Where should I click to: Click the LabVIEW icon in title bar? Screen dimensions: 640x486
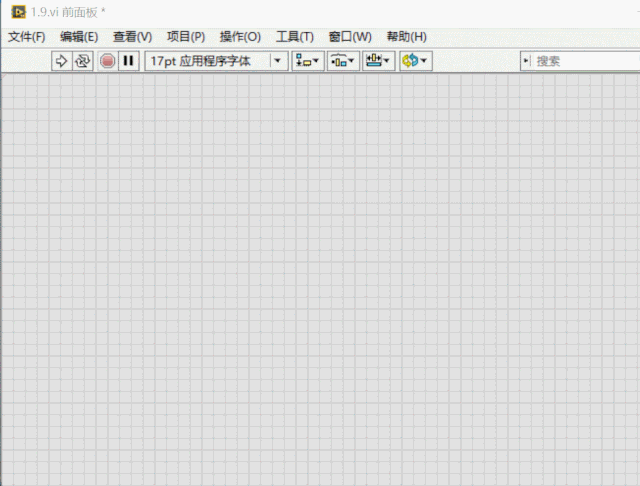pos(18,12)
